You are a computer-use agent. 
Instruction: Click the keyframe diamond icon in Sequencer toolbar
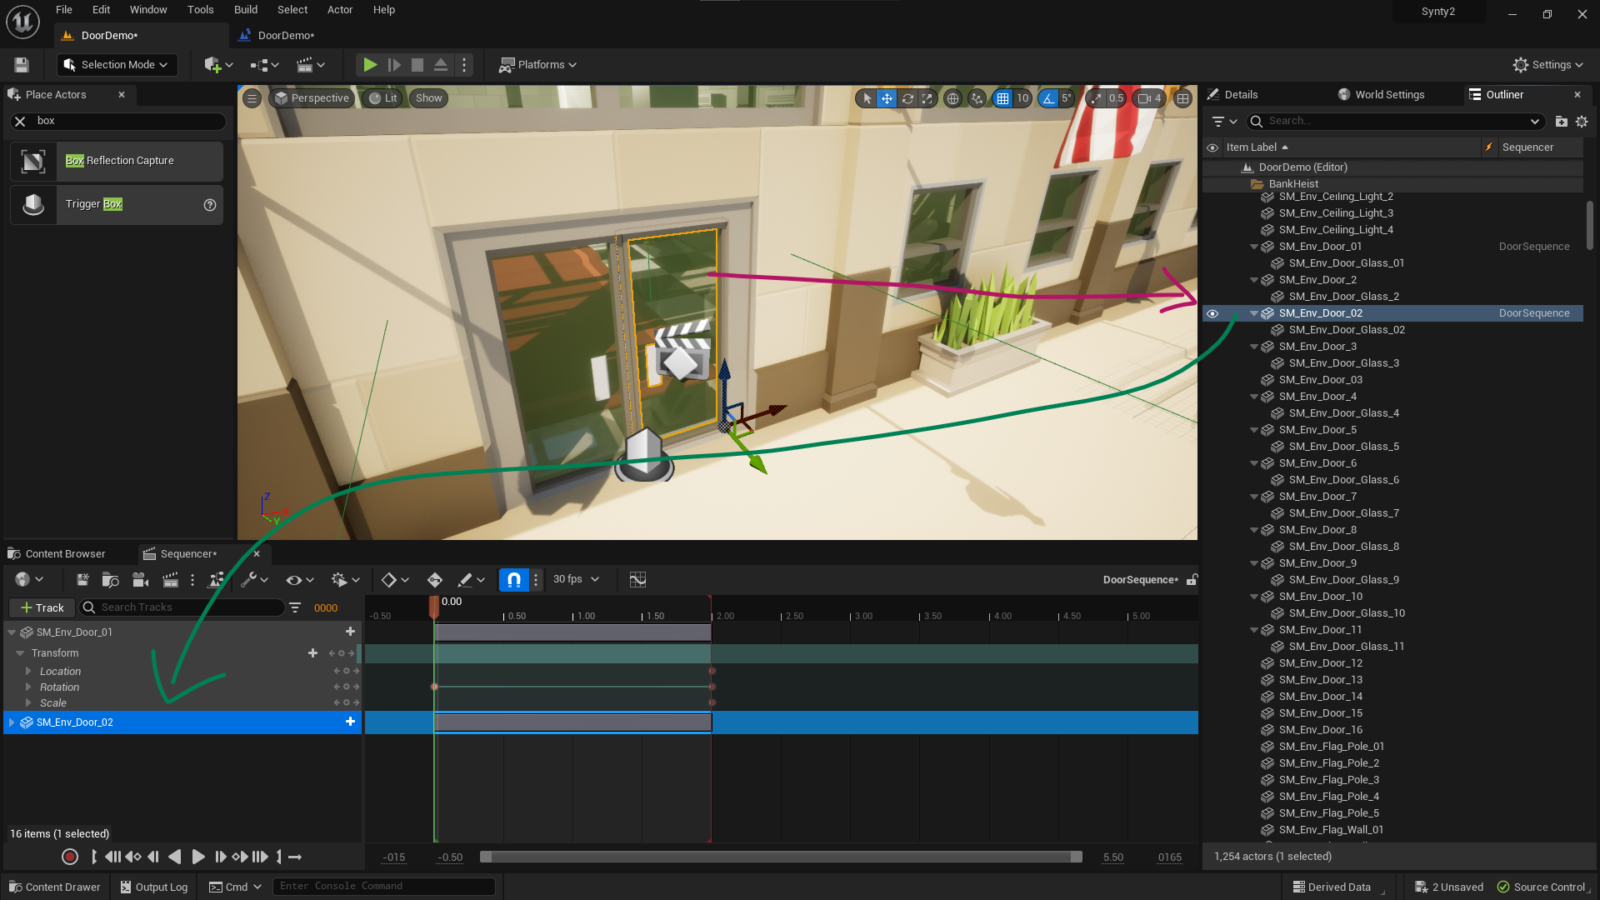389,580
